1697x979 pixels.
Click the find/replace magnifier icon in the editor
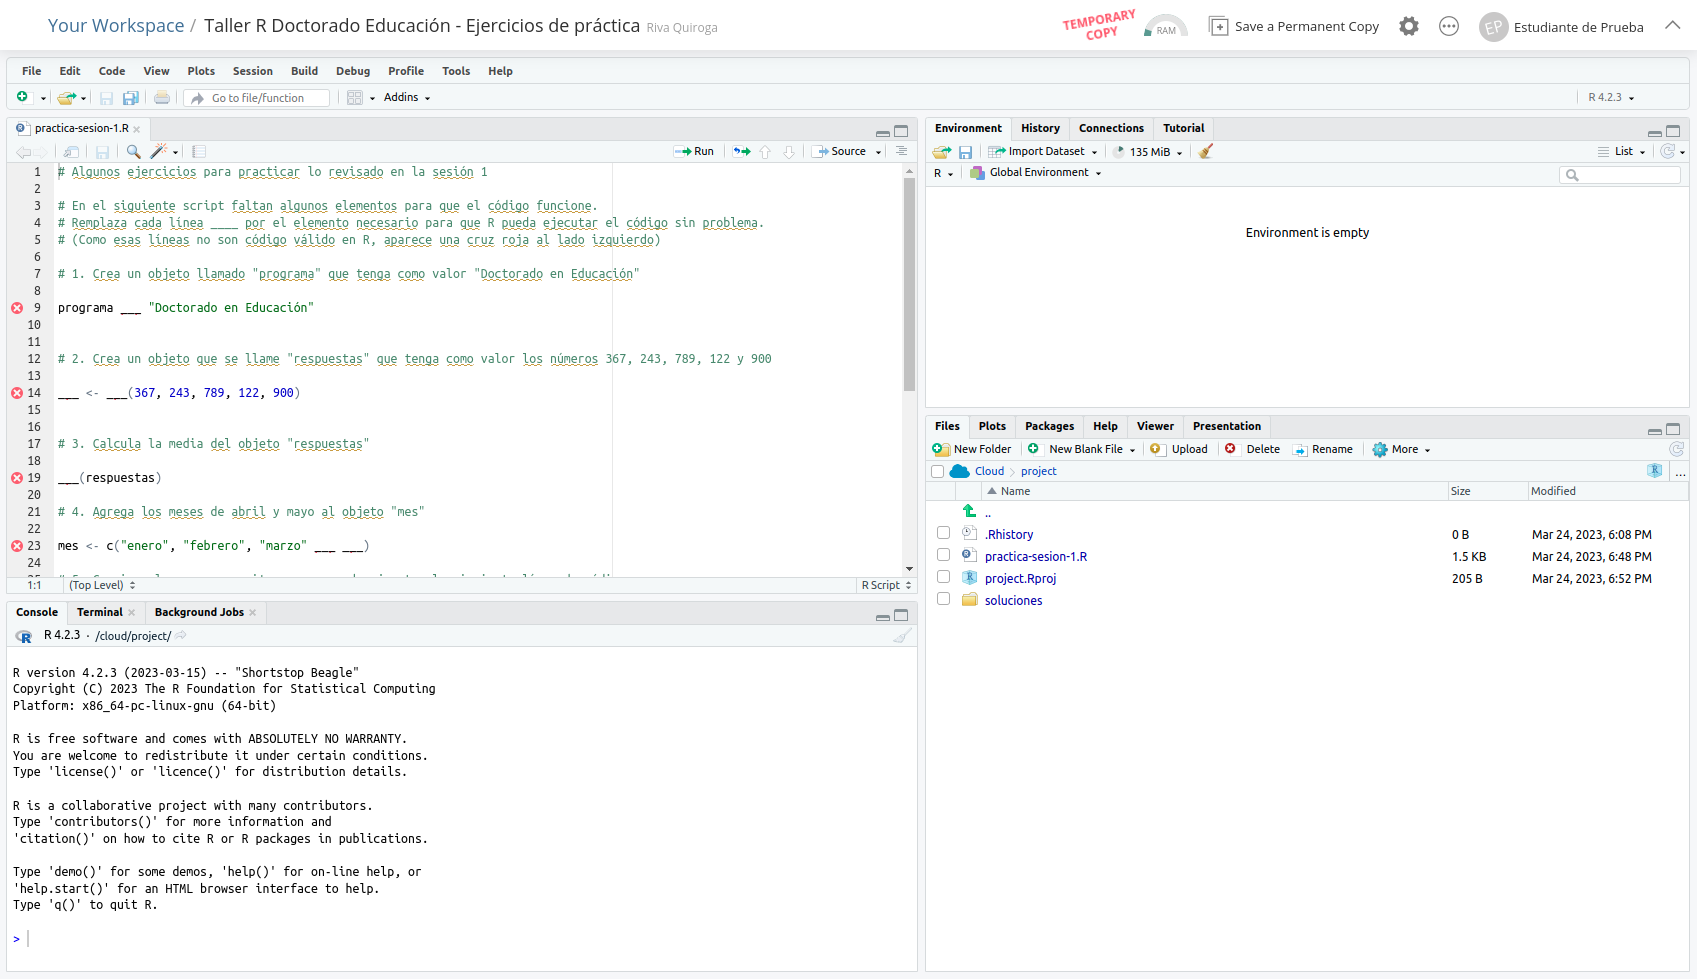pyautogui.click(x=133, y=152)
